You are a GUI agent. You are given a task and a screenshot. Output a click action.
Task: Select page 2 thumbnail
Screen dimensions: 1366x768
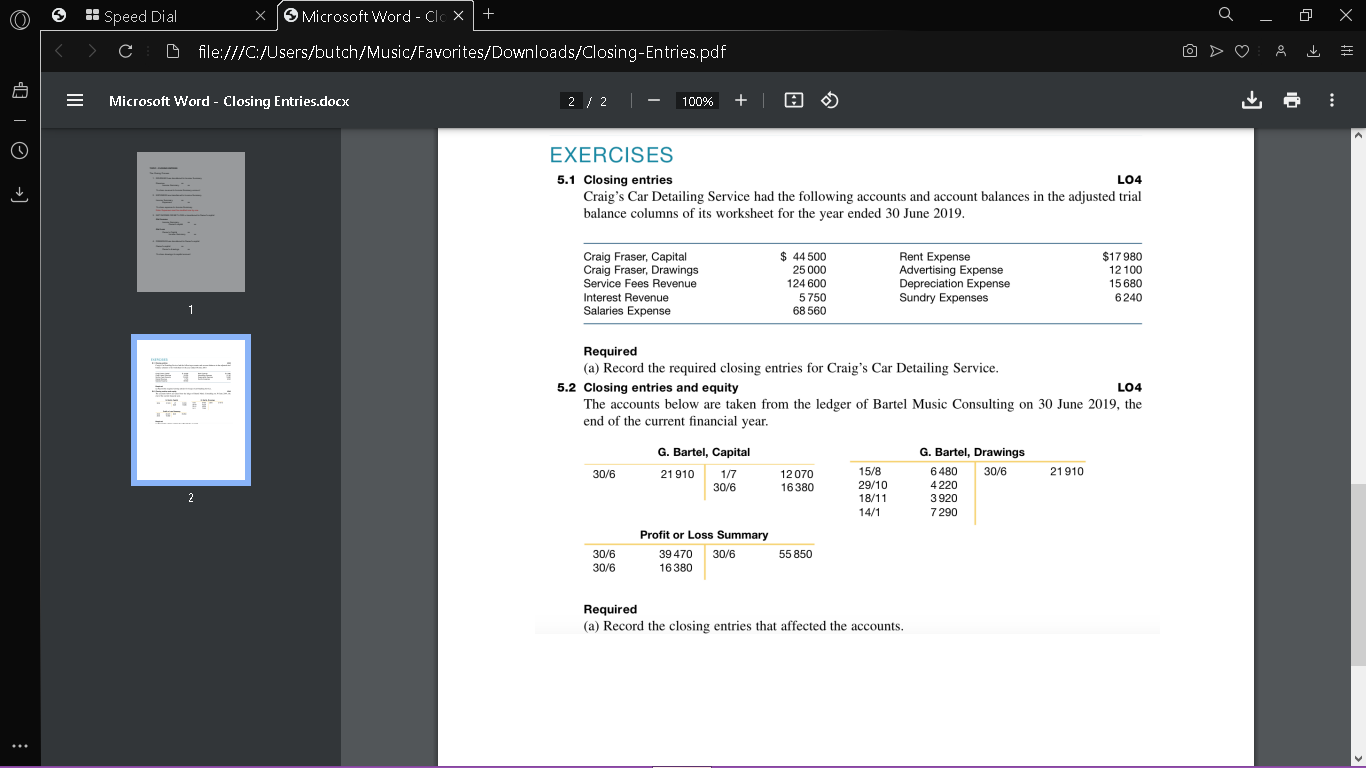pyautogui.click(x=191, y=410)
